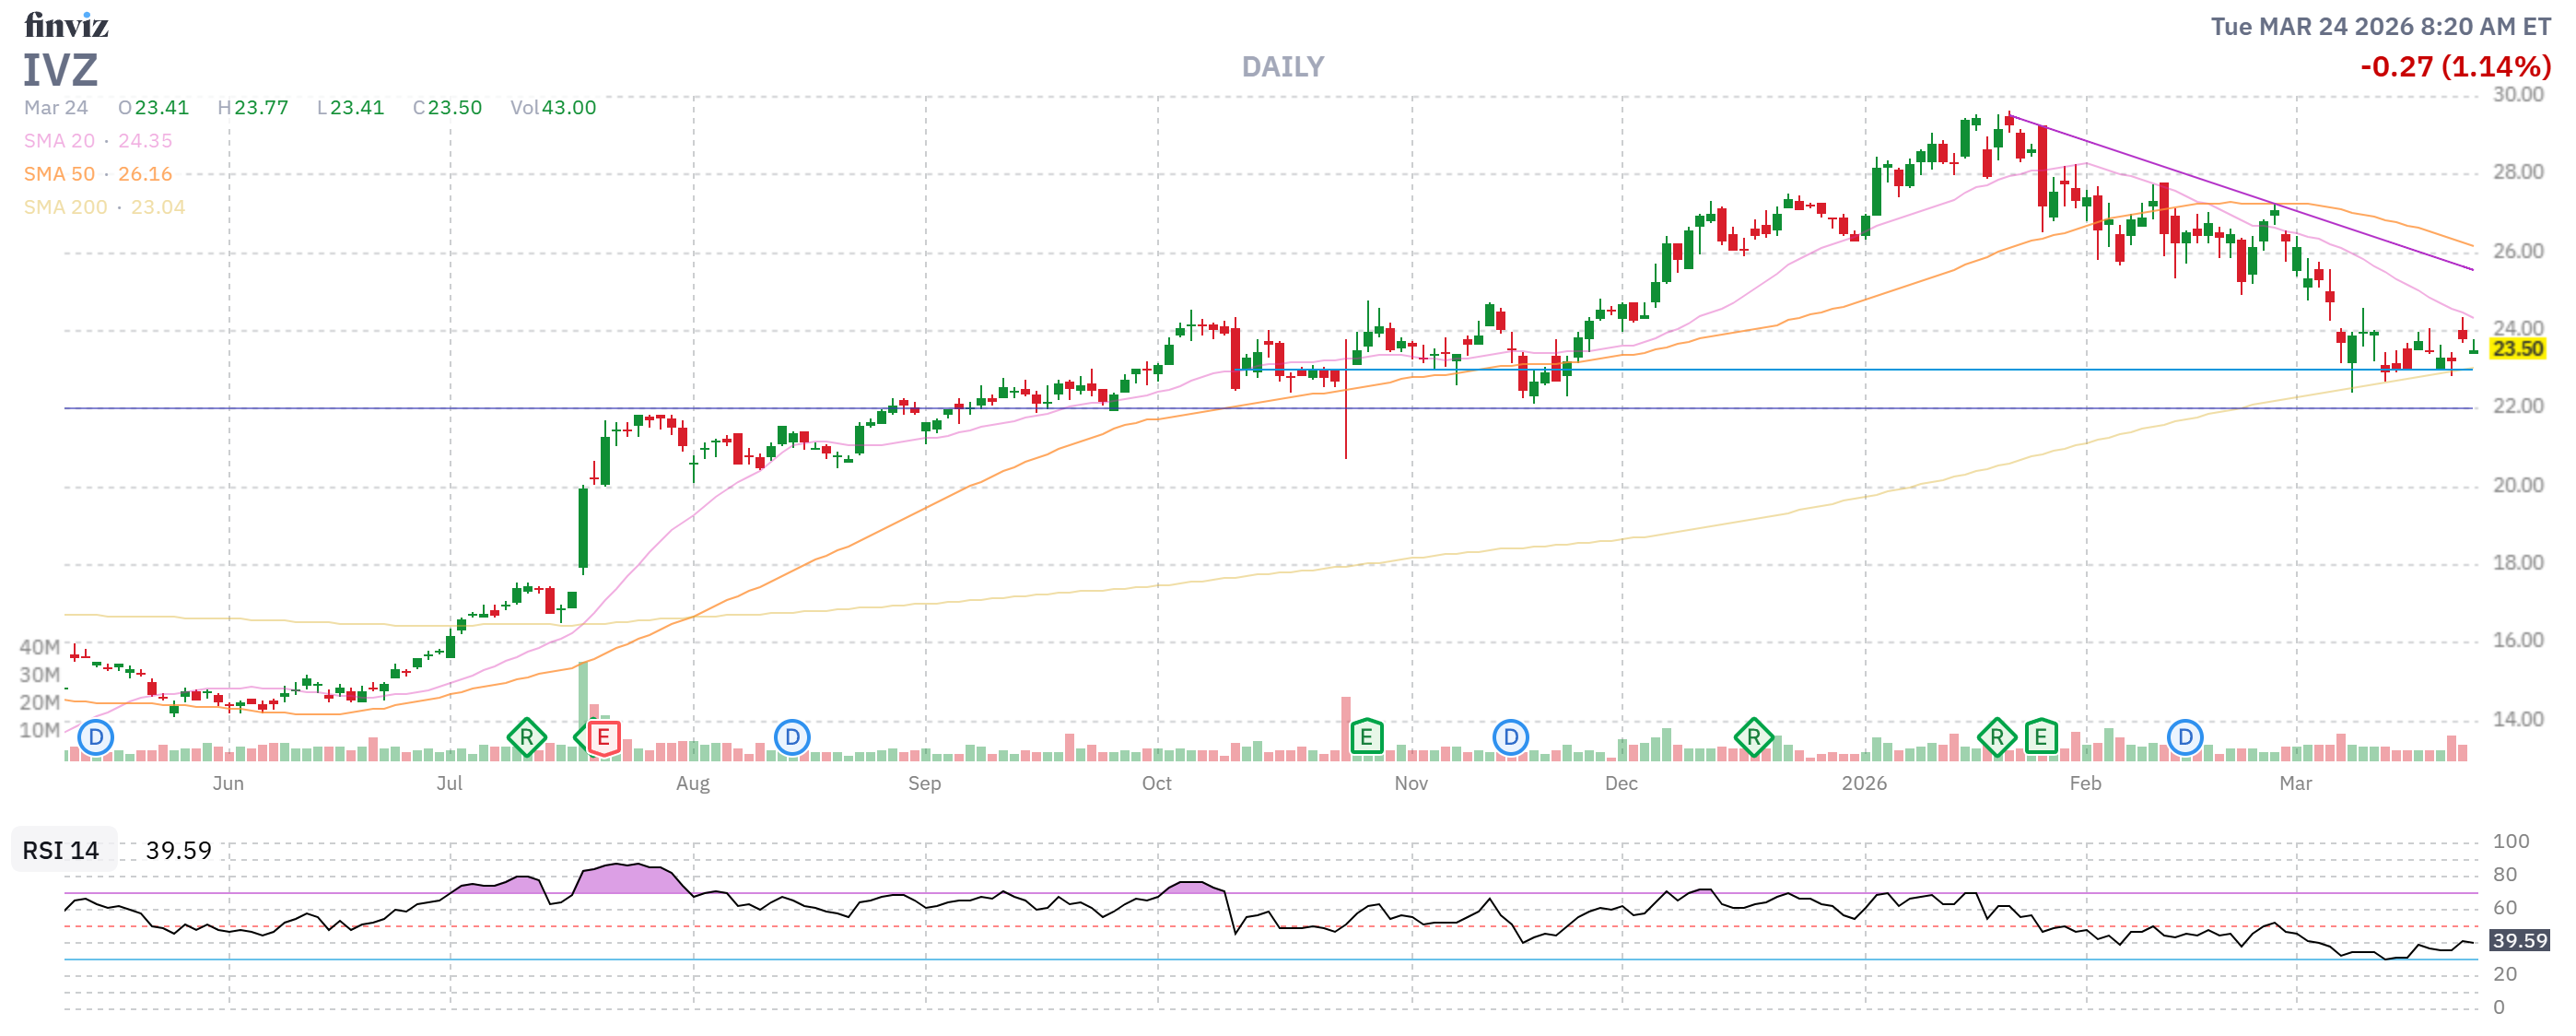The width and height of the screenshot is (2576, 1036).
Task: Open the finviz home logo
Action: 67,24
